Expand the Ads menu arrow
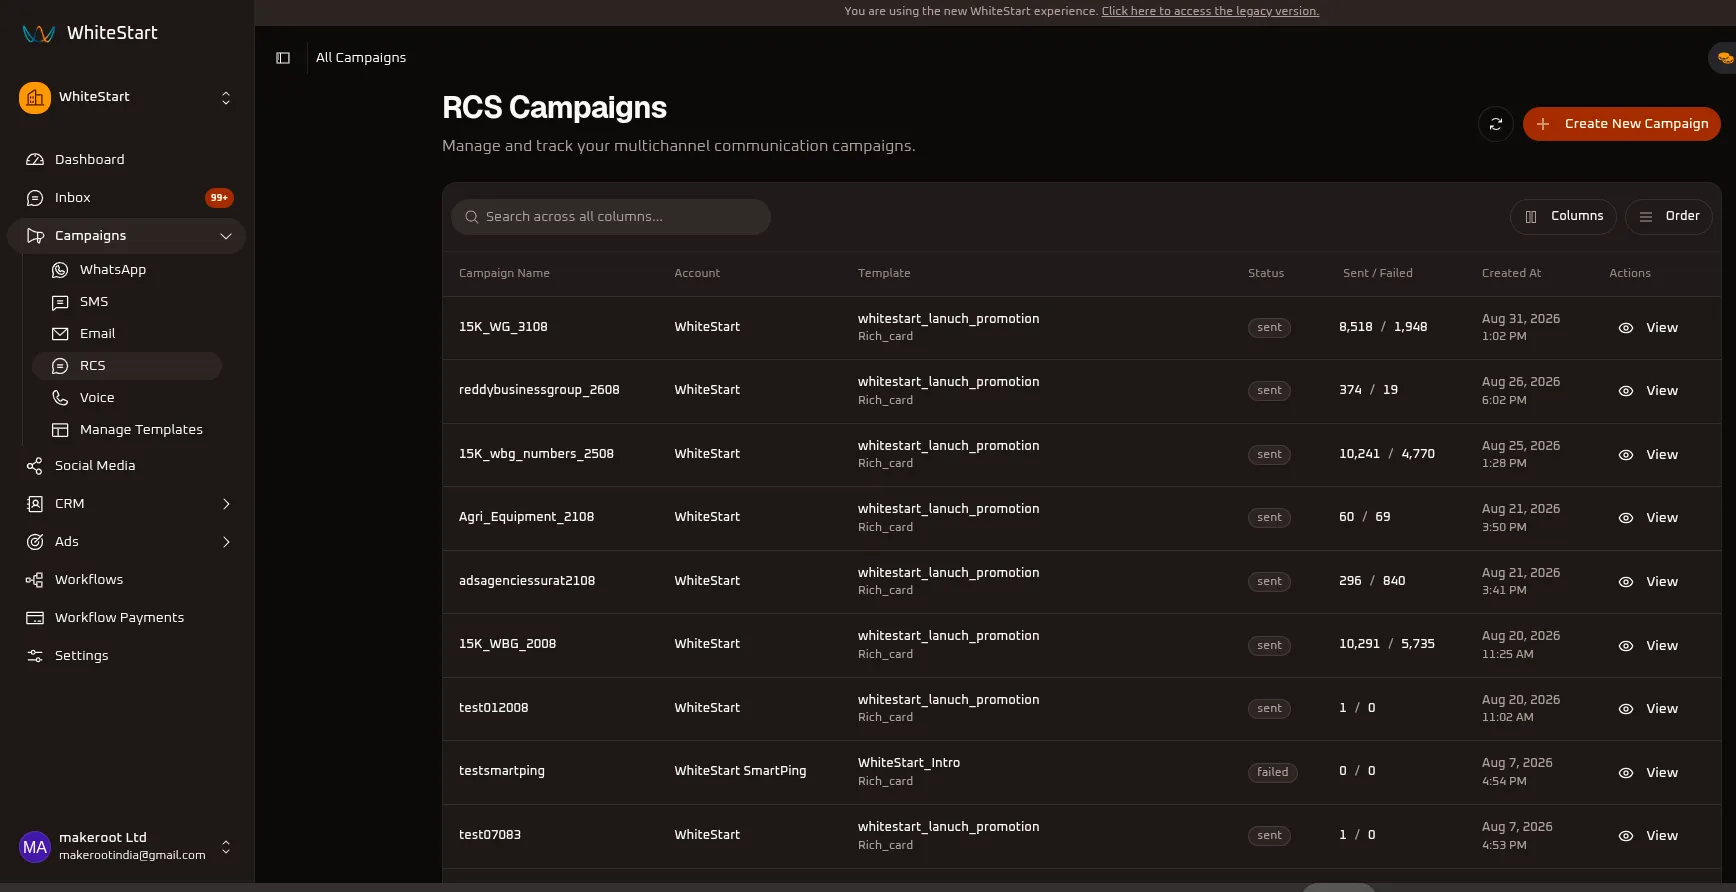This screenshot has height=892, width=1736. coord(226,542)
